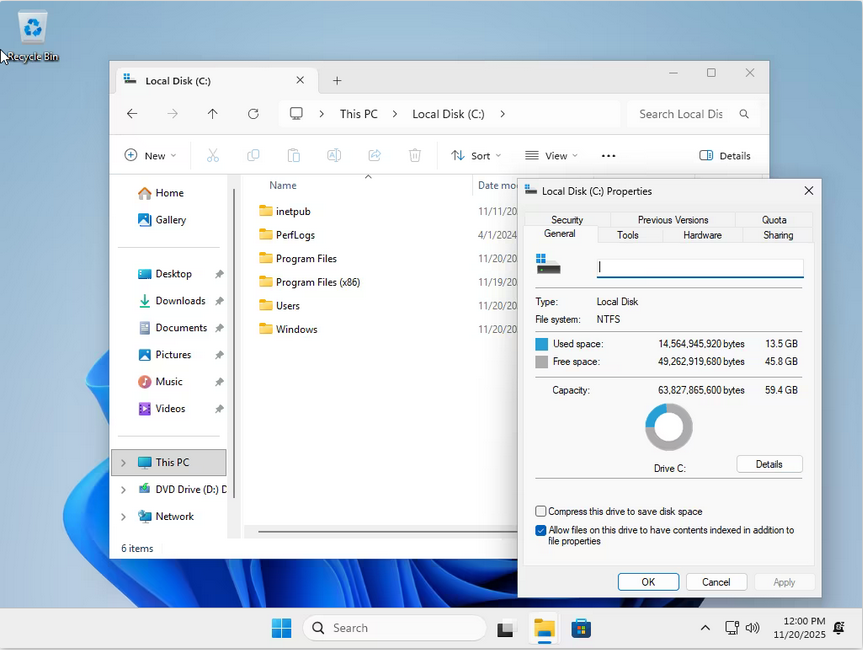Open Microsoft Store from the taskbar

tap(581, 628)
